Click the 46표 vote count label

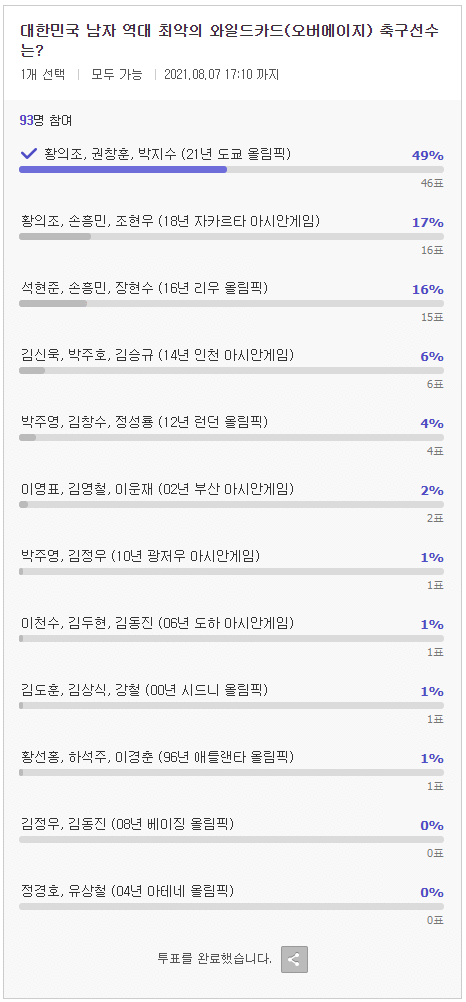[431, 183]
